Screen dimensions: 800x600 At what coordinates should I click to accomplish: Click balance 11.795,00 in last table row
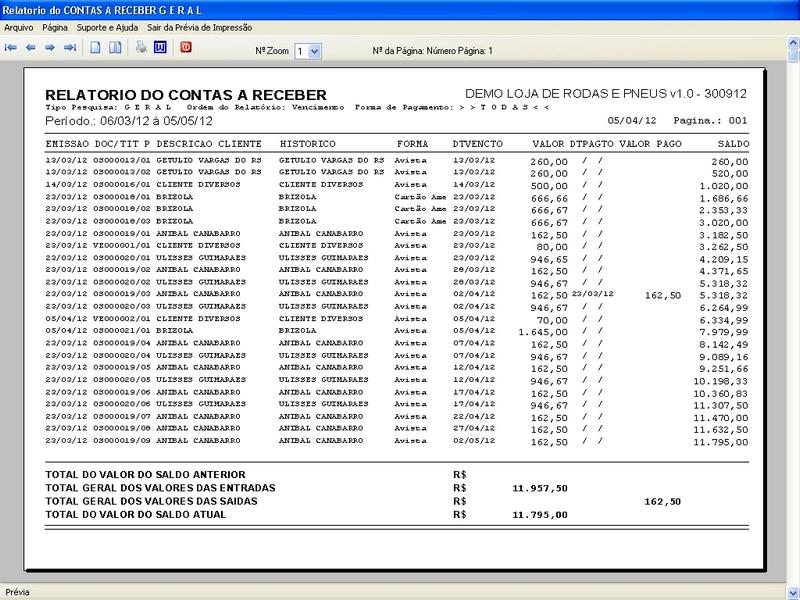pyautogui.click(x=720, y=442)
